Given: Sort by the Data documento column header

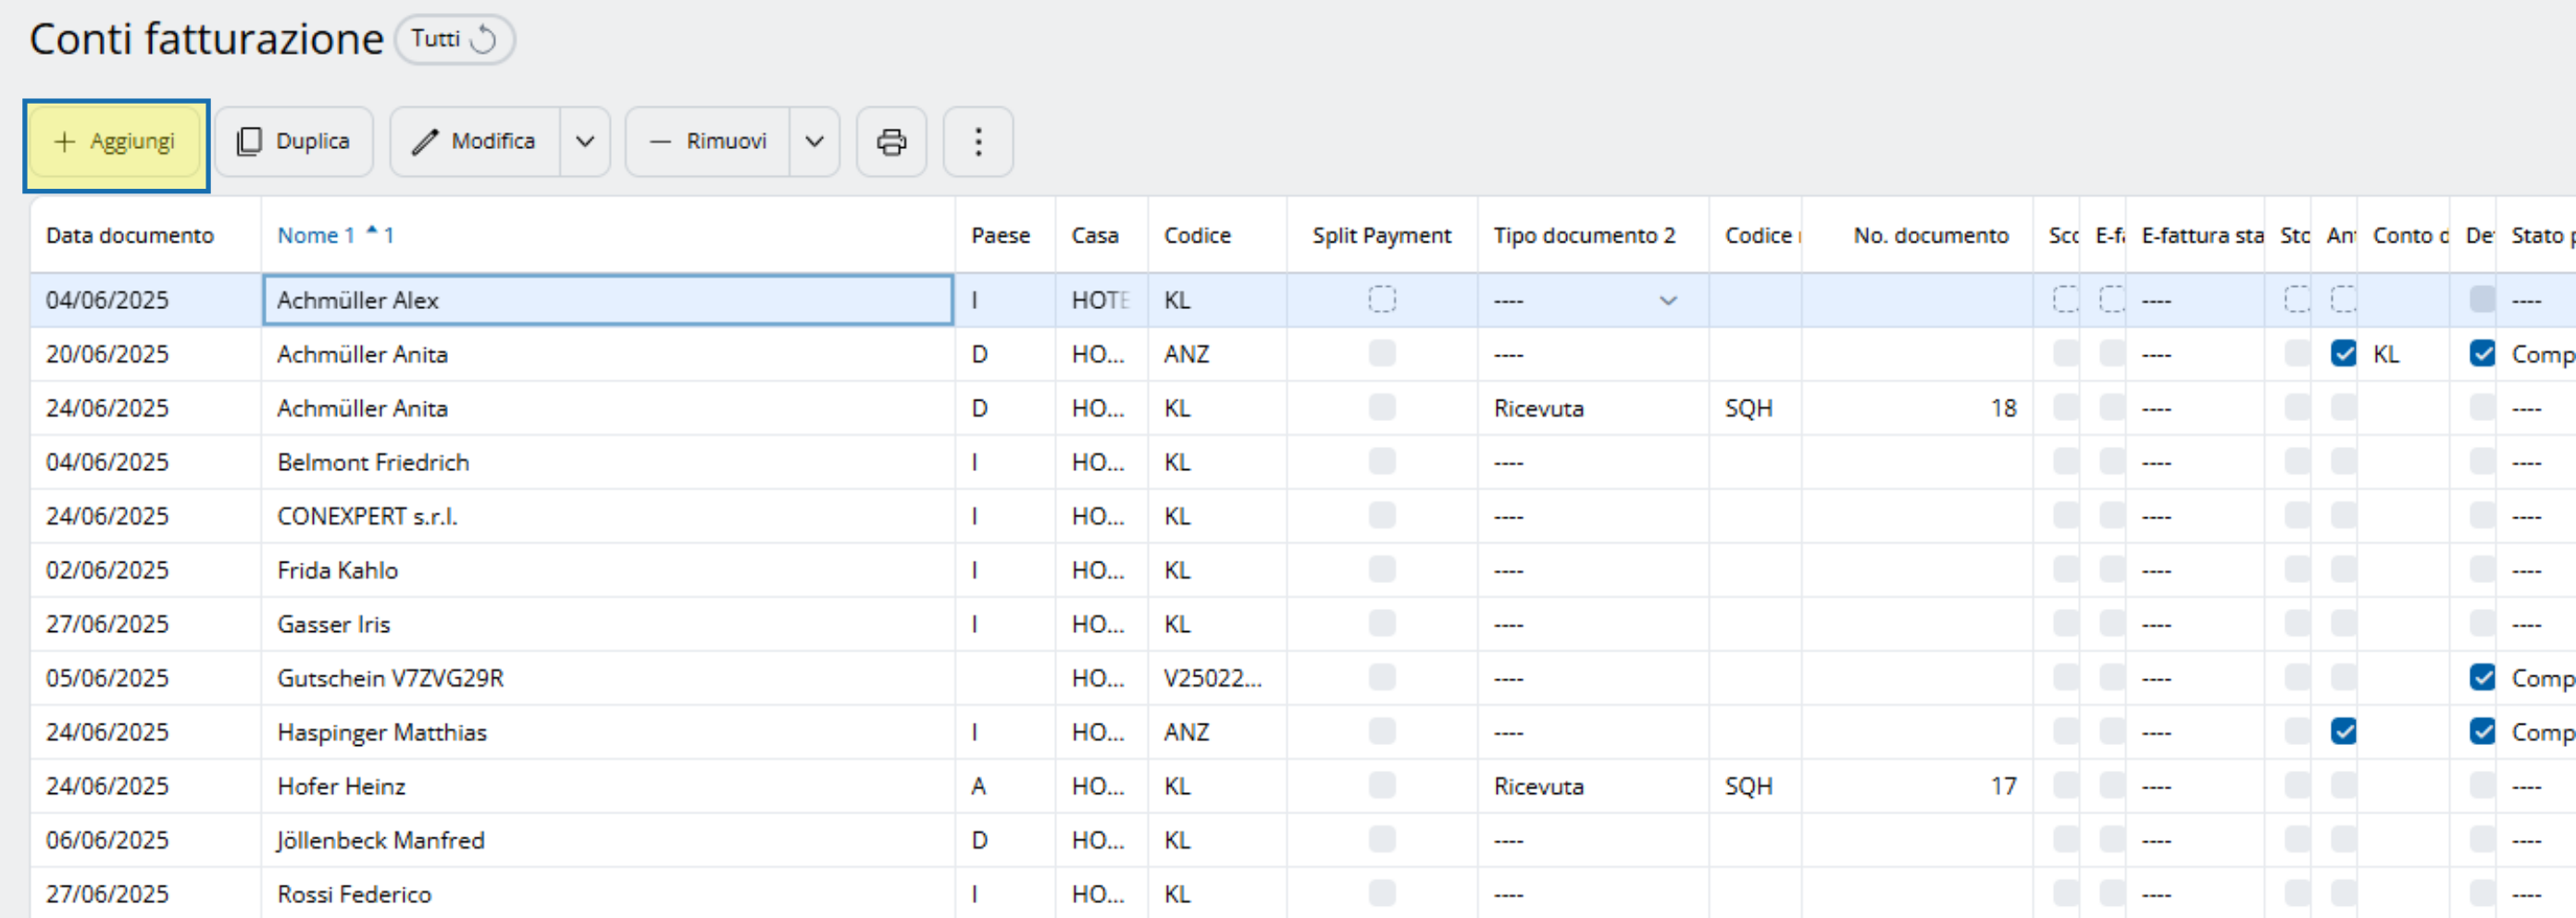Looking at the screenshot, I should click(130, 236).
